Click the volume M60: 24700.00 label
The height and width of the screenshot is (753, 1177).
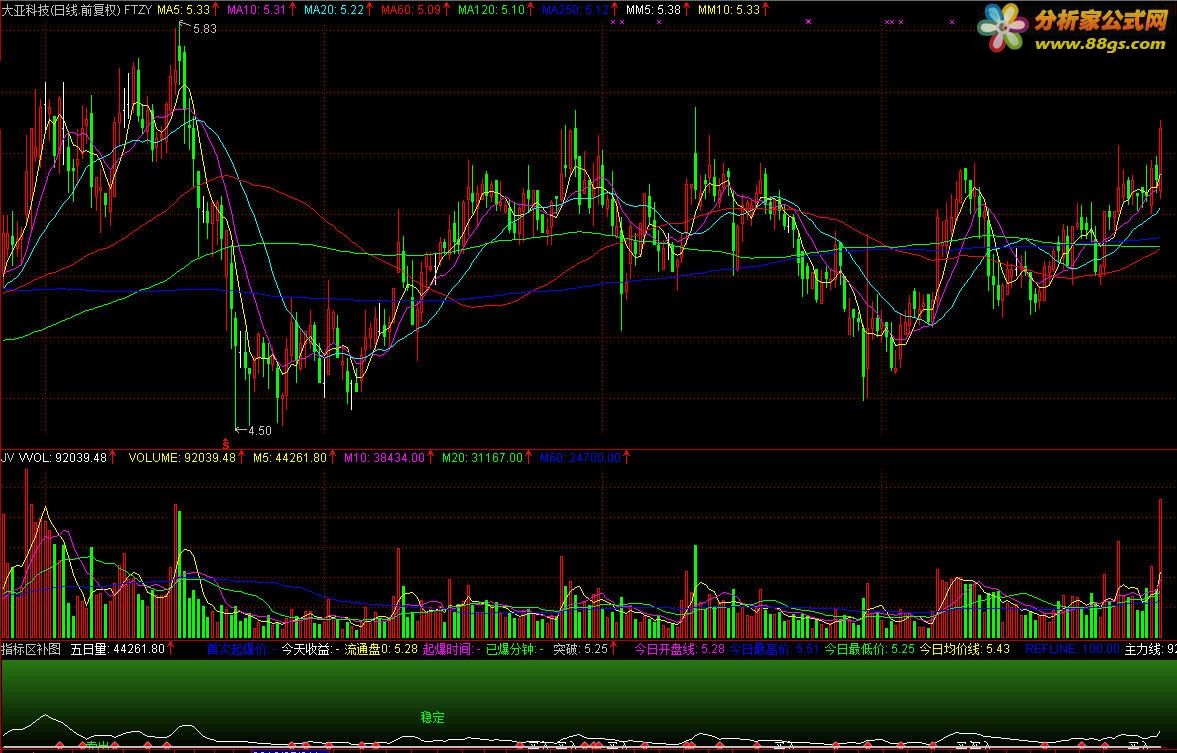tap(579, 457)
